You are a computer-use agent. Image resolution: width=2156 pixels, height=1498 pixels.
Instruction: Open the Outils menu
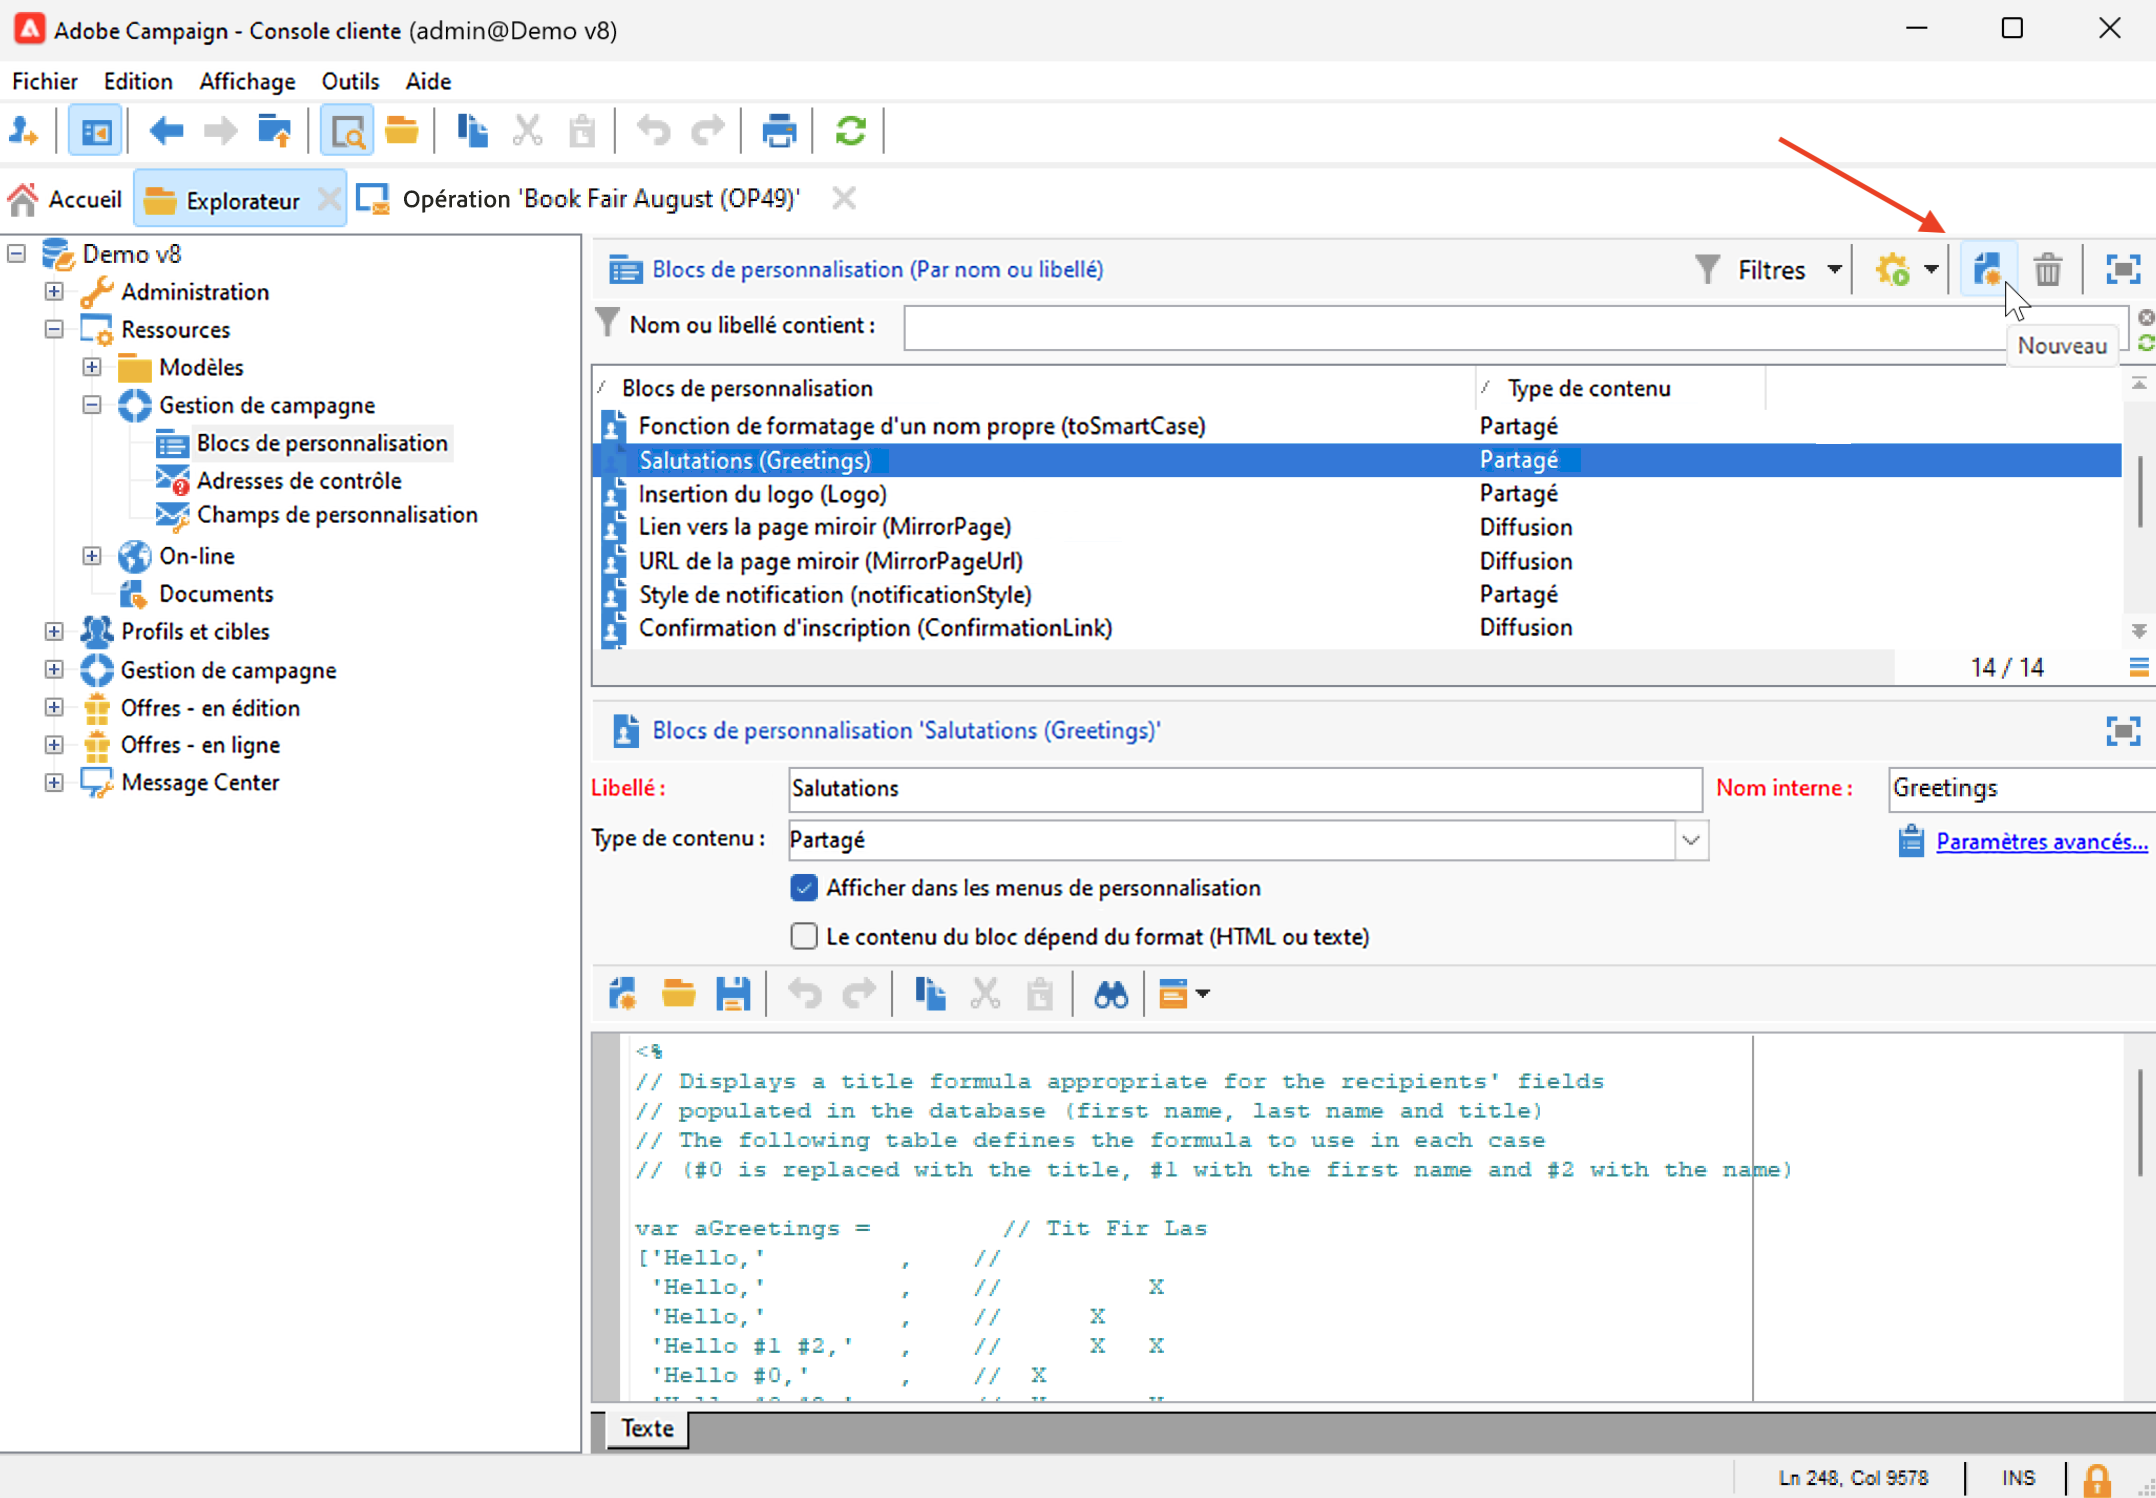tap(349, 81)
